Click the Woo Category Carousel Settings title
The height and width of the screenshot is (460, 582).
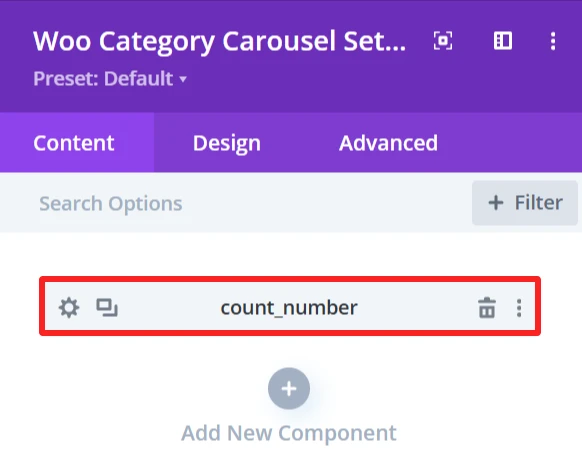click(x=219, y=41)
